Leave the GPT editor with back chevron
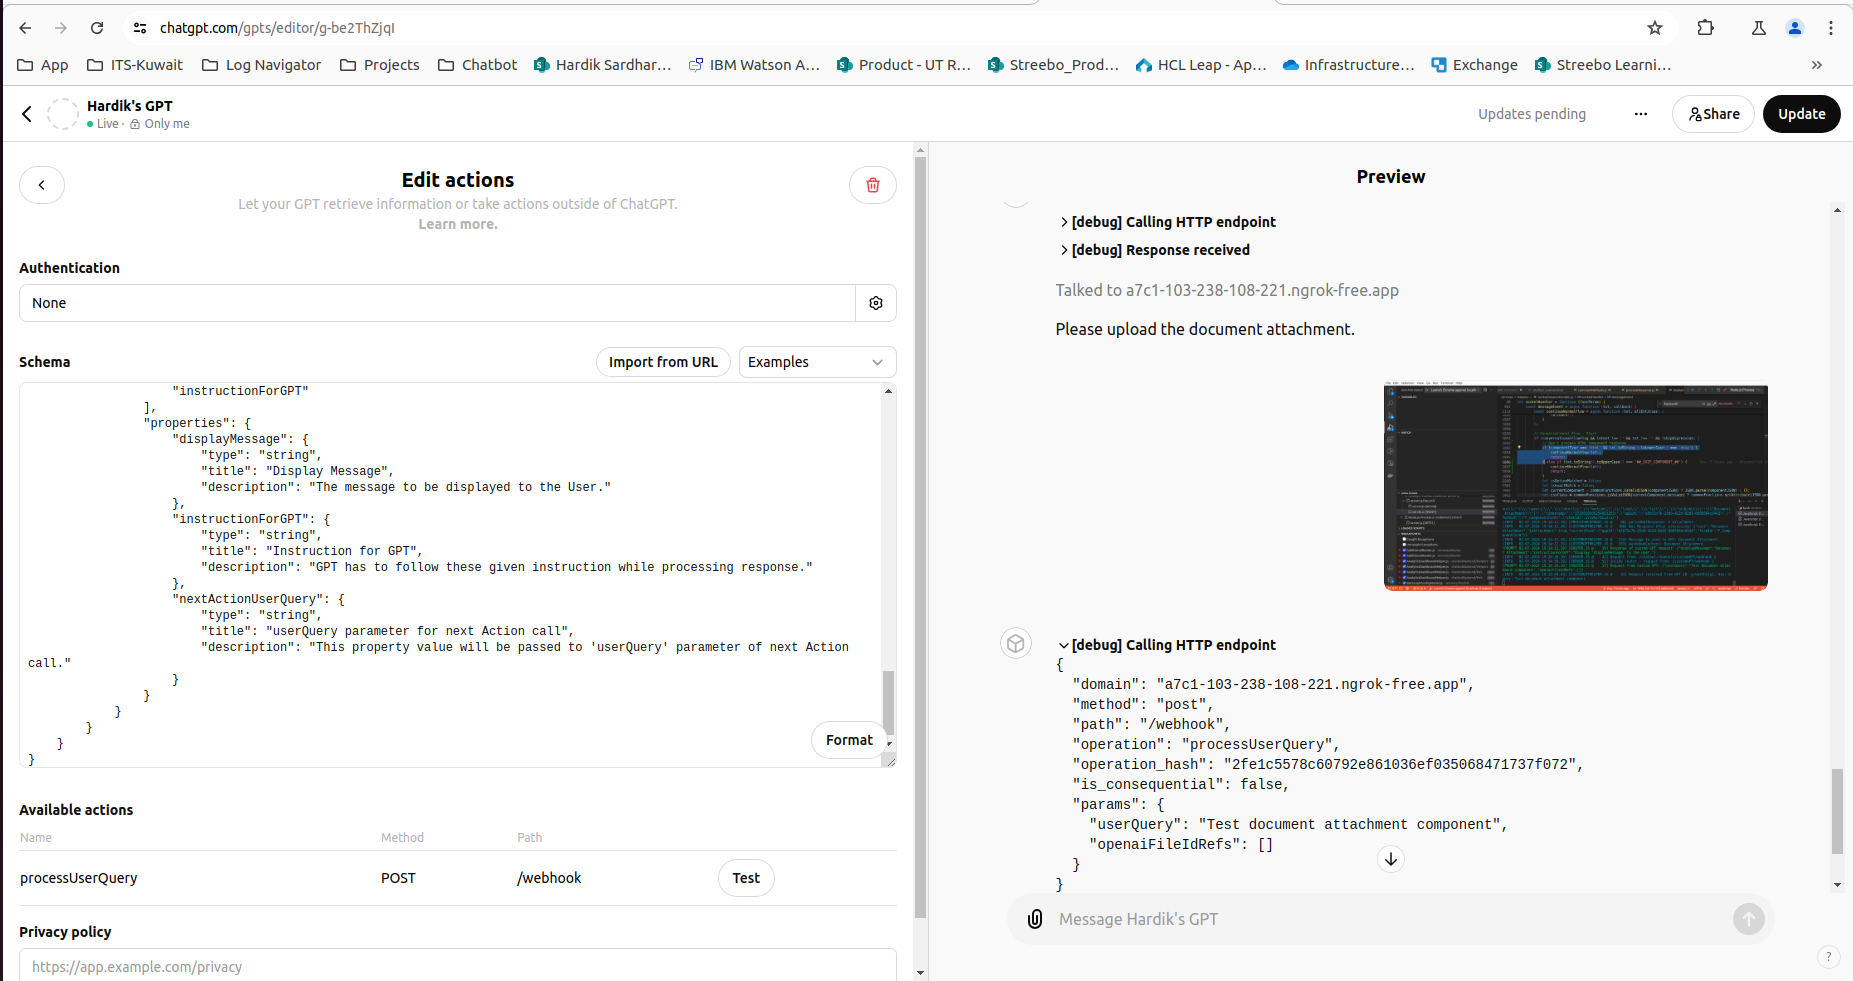The image size is (1853, 981). click(x=27, y=114)
